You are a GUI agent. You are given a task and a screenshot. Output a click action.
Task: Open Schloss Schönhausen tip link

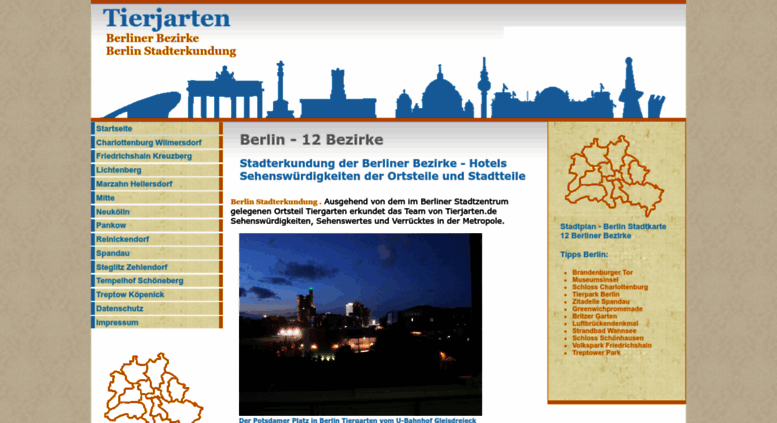tap(608, 338)
